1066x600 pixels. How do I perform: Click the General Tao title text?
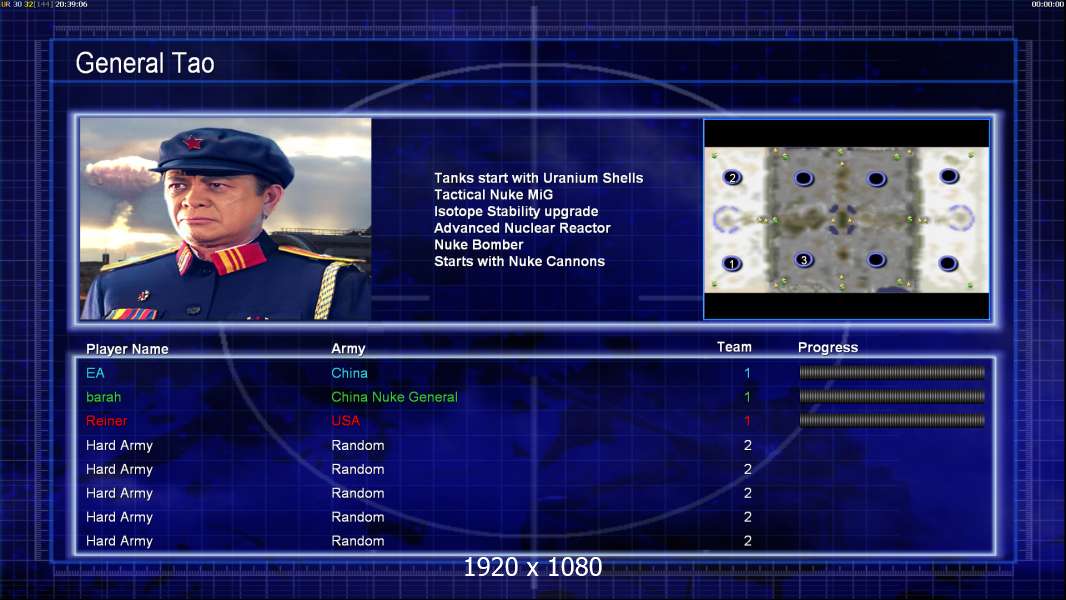tap(145, 63)
